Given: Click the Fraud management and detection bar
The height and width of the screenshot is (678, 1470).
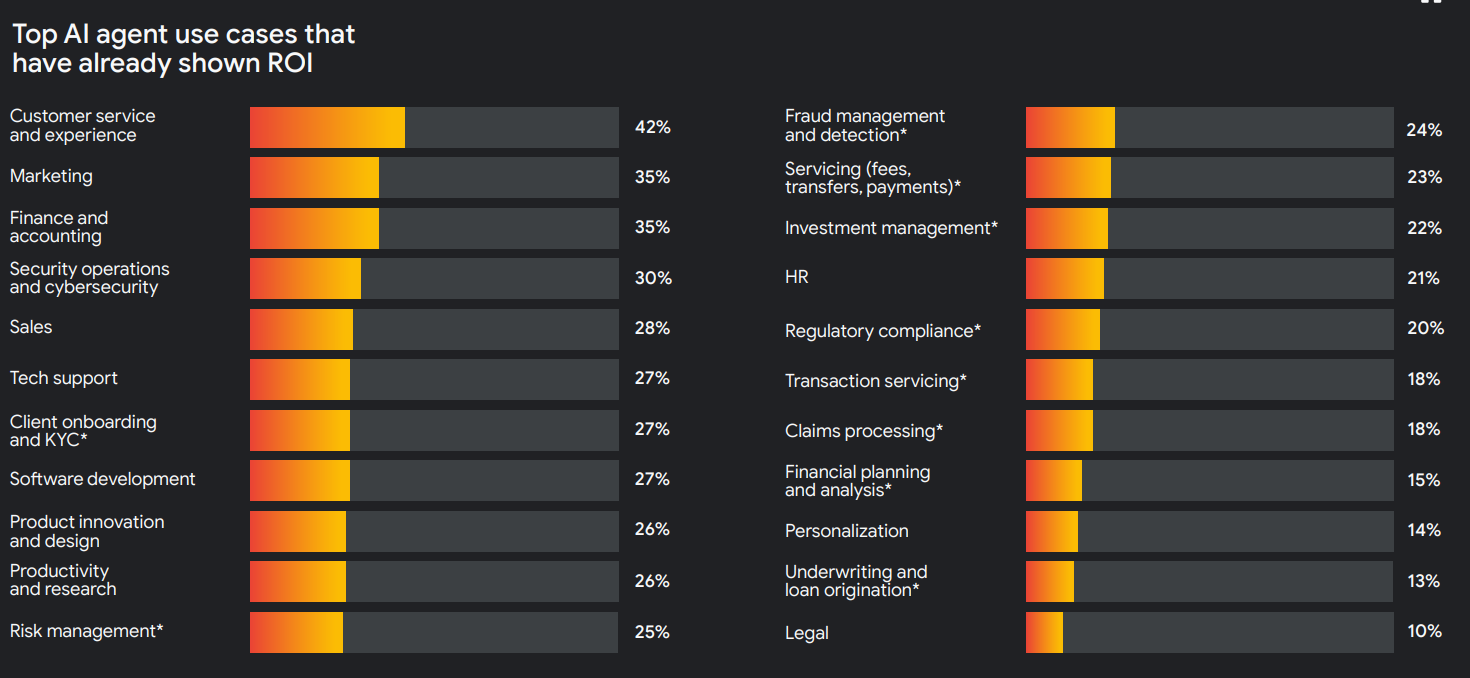Looking at the screenshot, I should click(1070, 128).
